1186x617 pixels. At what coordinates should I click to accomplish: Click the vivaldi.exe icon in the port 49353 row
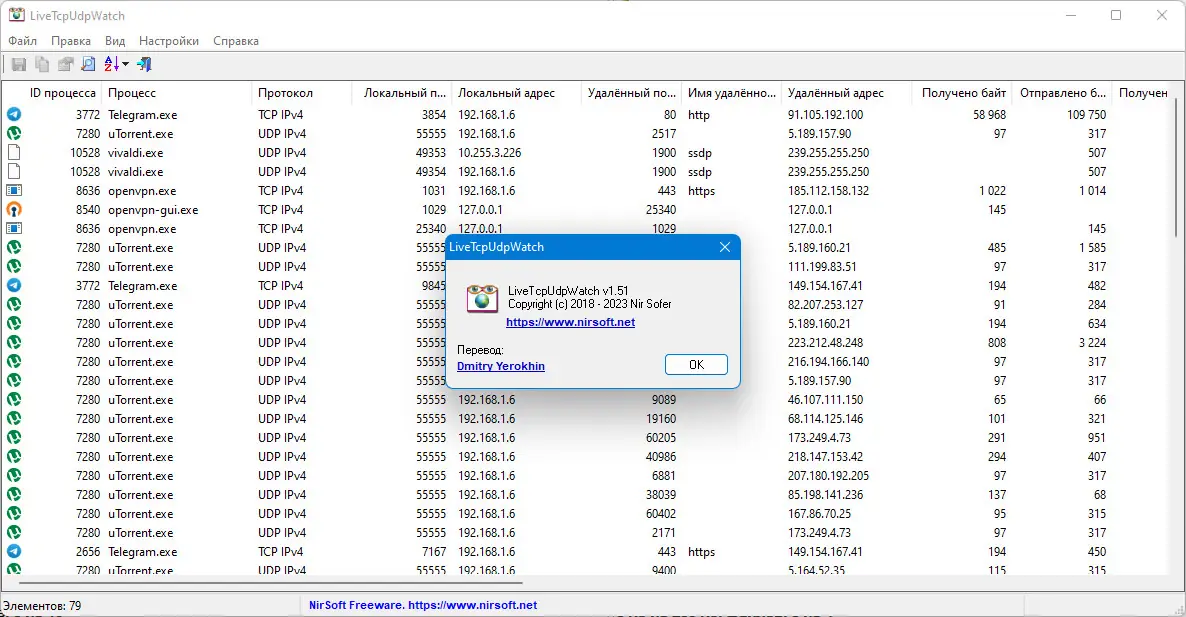(x=14, y=152)
